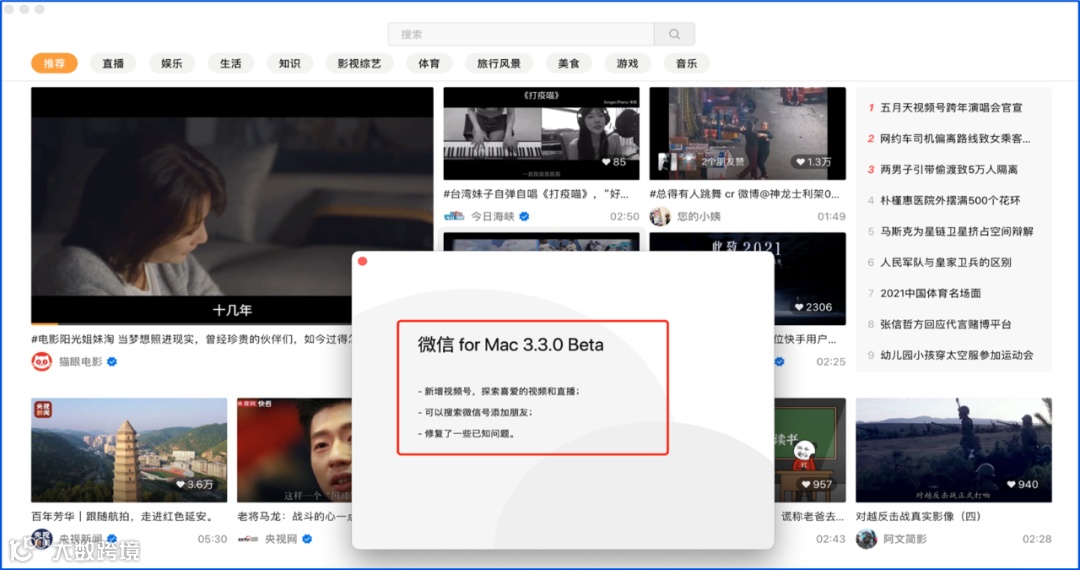
Task: Click the heart icon showing 85 likes
Action: [605, 162]
